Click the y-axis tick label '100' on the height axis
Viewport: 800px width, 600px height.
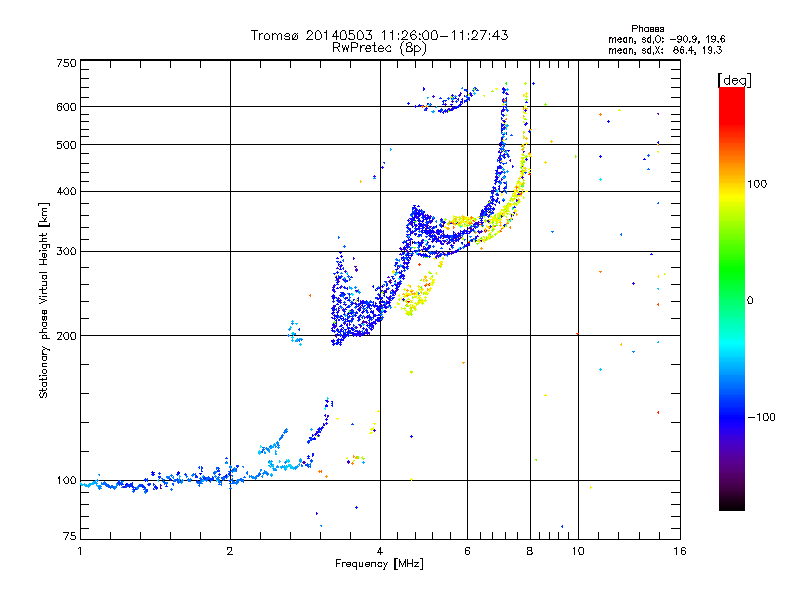(x=66, y=481)
